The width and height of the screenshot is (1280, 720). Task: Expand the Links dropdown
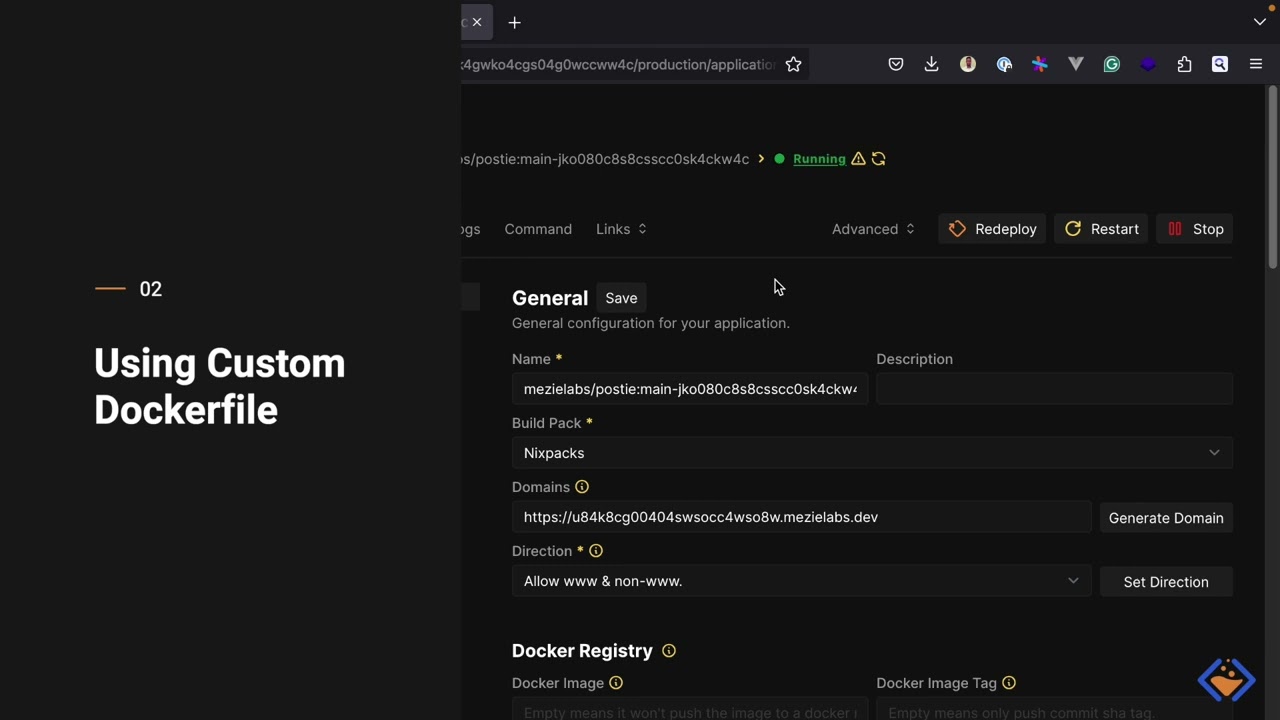coord(621,229)
